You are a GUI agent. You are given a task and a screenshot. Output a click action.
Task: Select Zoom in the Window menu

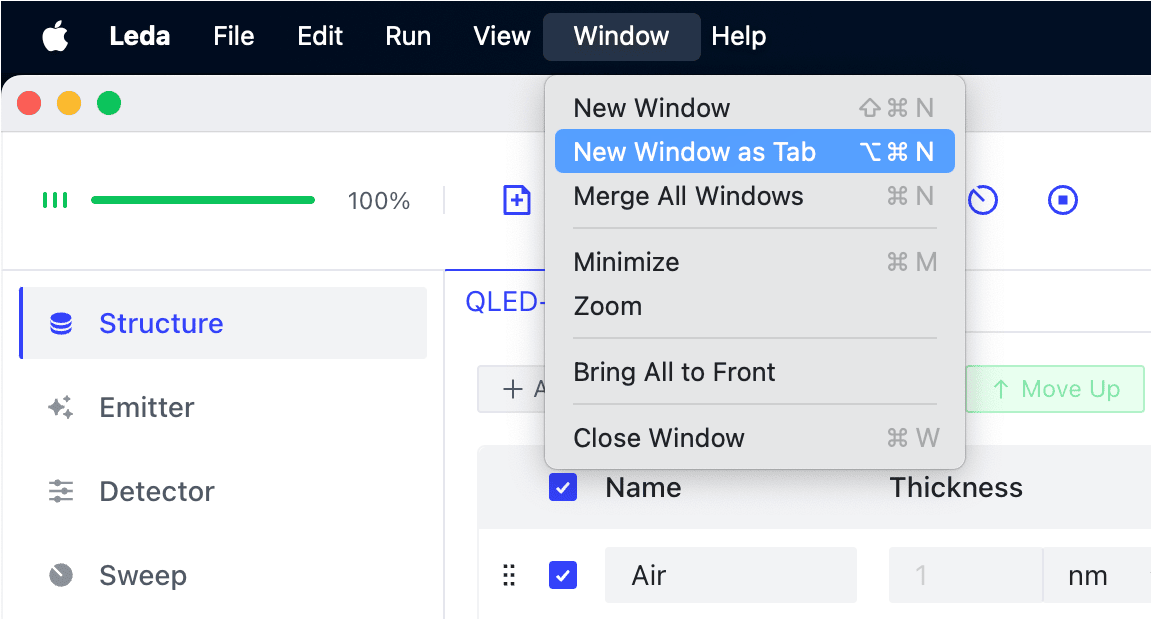point(755,306)
